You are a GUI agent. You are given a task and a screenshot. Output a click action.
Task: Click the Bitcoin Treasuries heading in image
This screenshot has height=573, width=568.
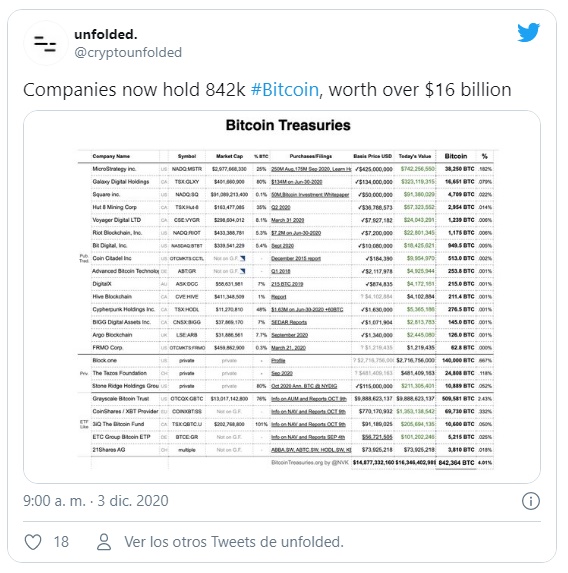coord(288,125)
